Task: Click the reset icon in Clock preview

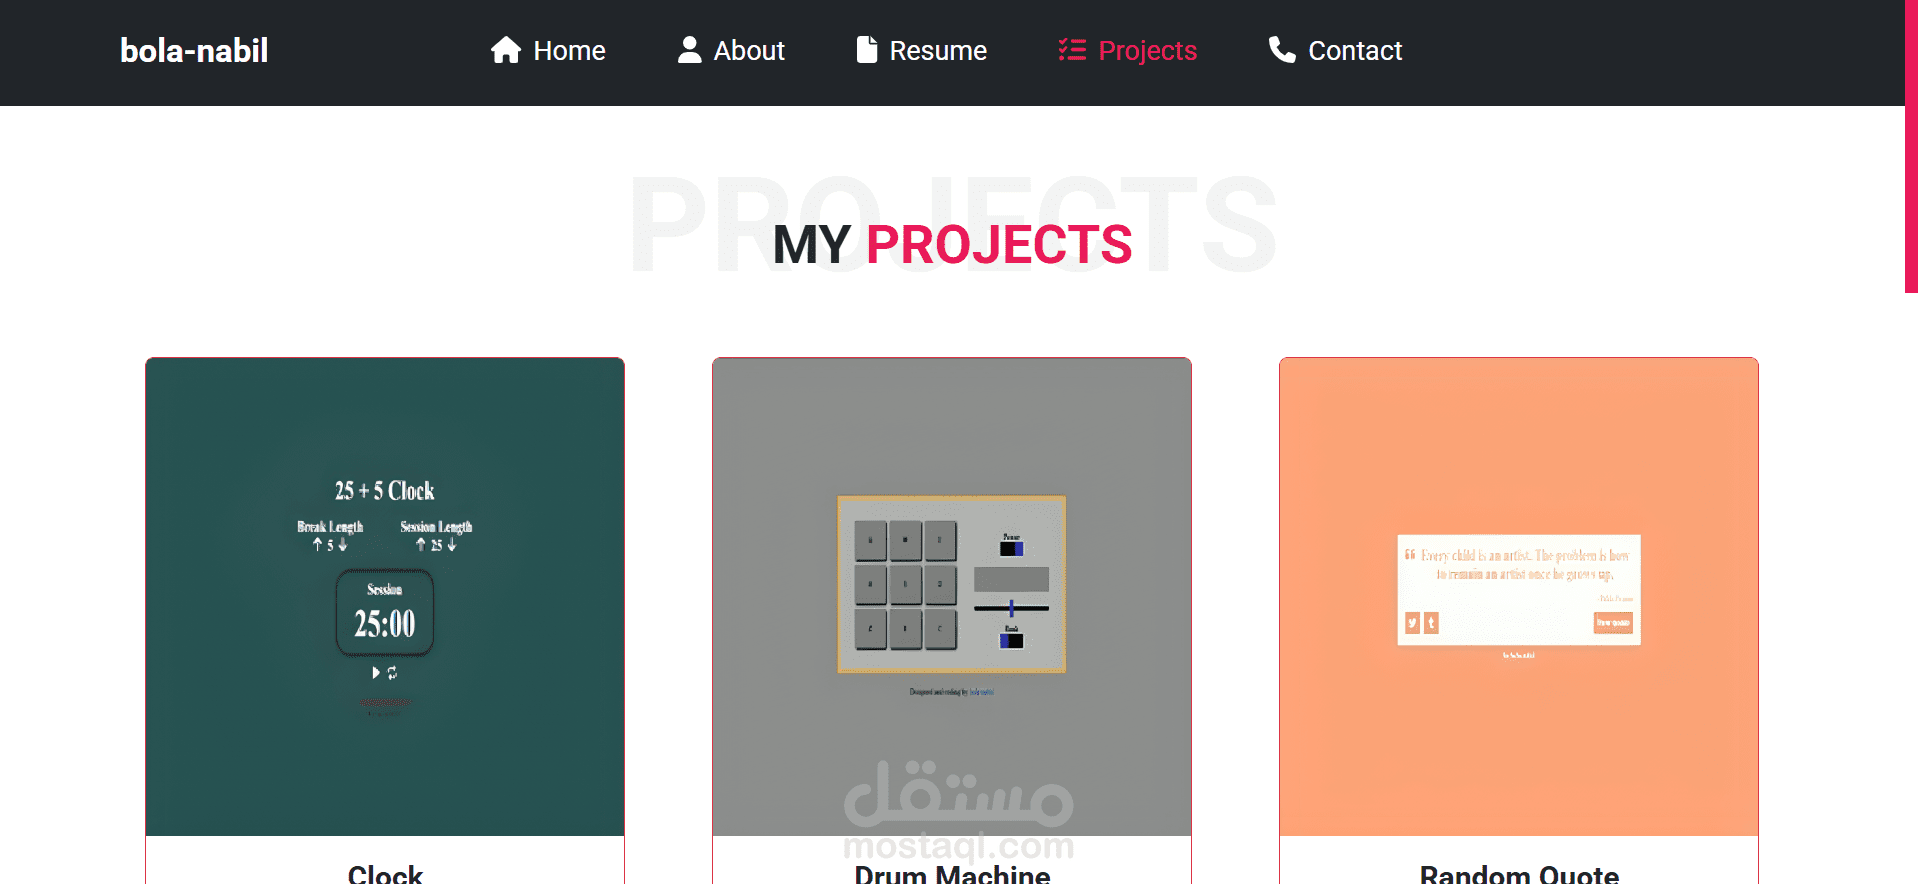Action: tap(393, 673)
